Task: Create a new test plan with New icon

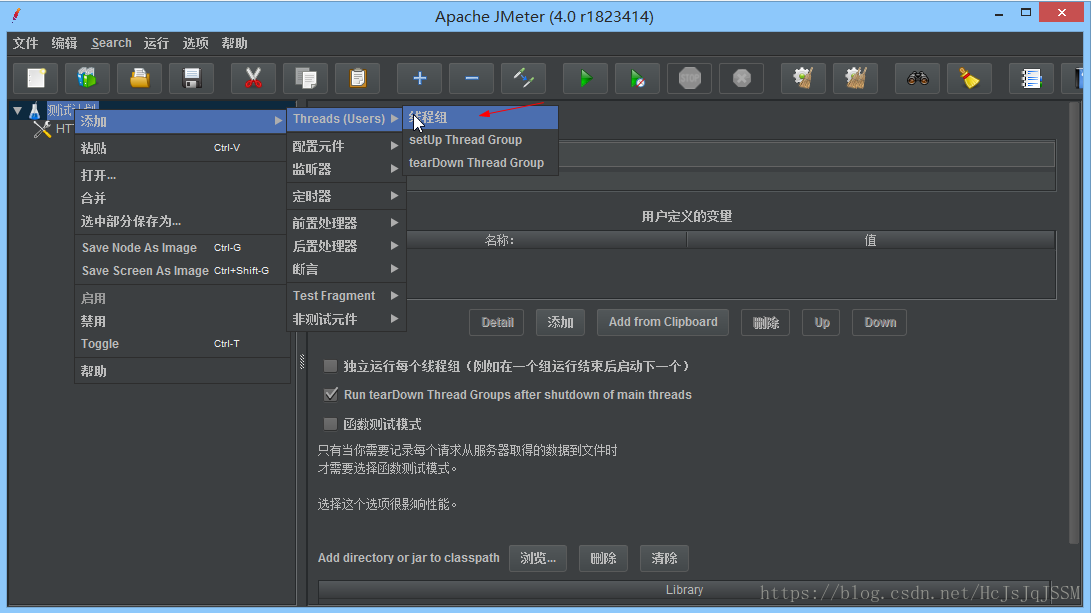Action: pyautogui.click(x=36, y=78)
